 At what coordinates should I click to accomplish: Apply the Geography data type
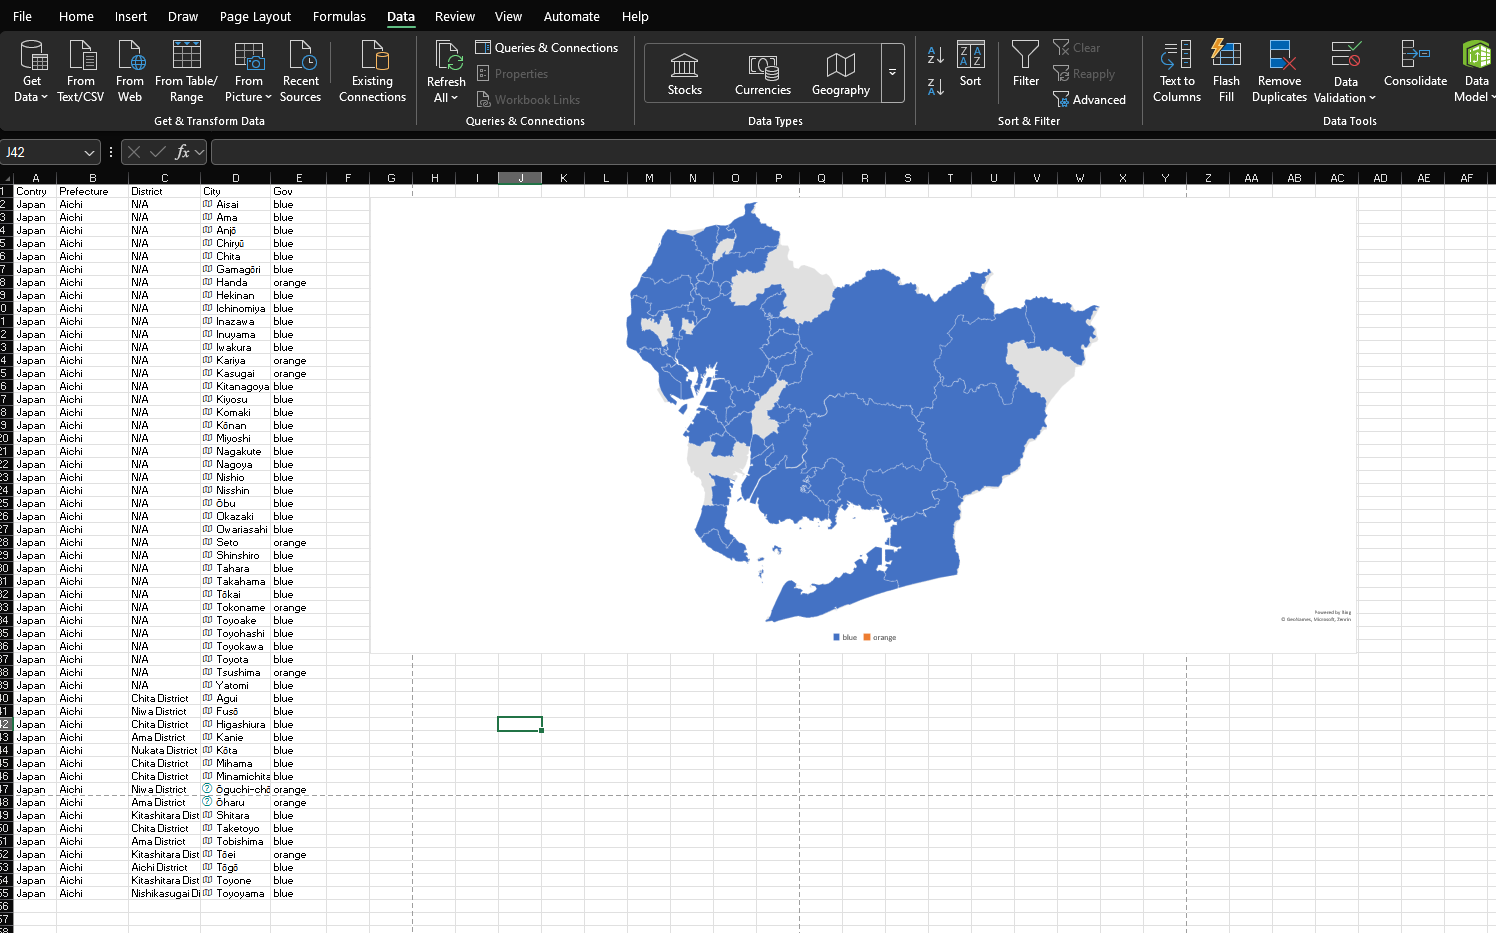[x=841, y=74]
